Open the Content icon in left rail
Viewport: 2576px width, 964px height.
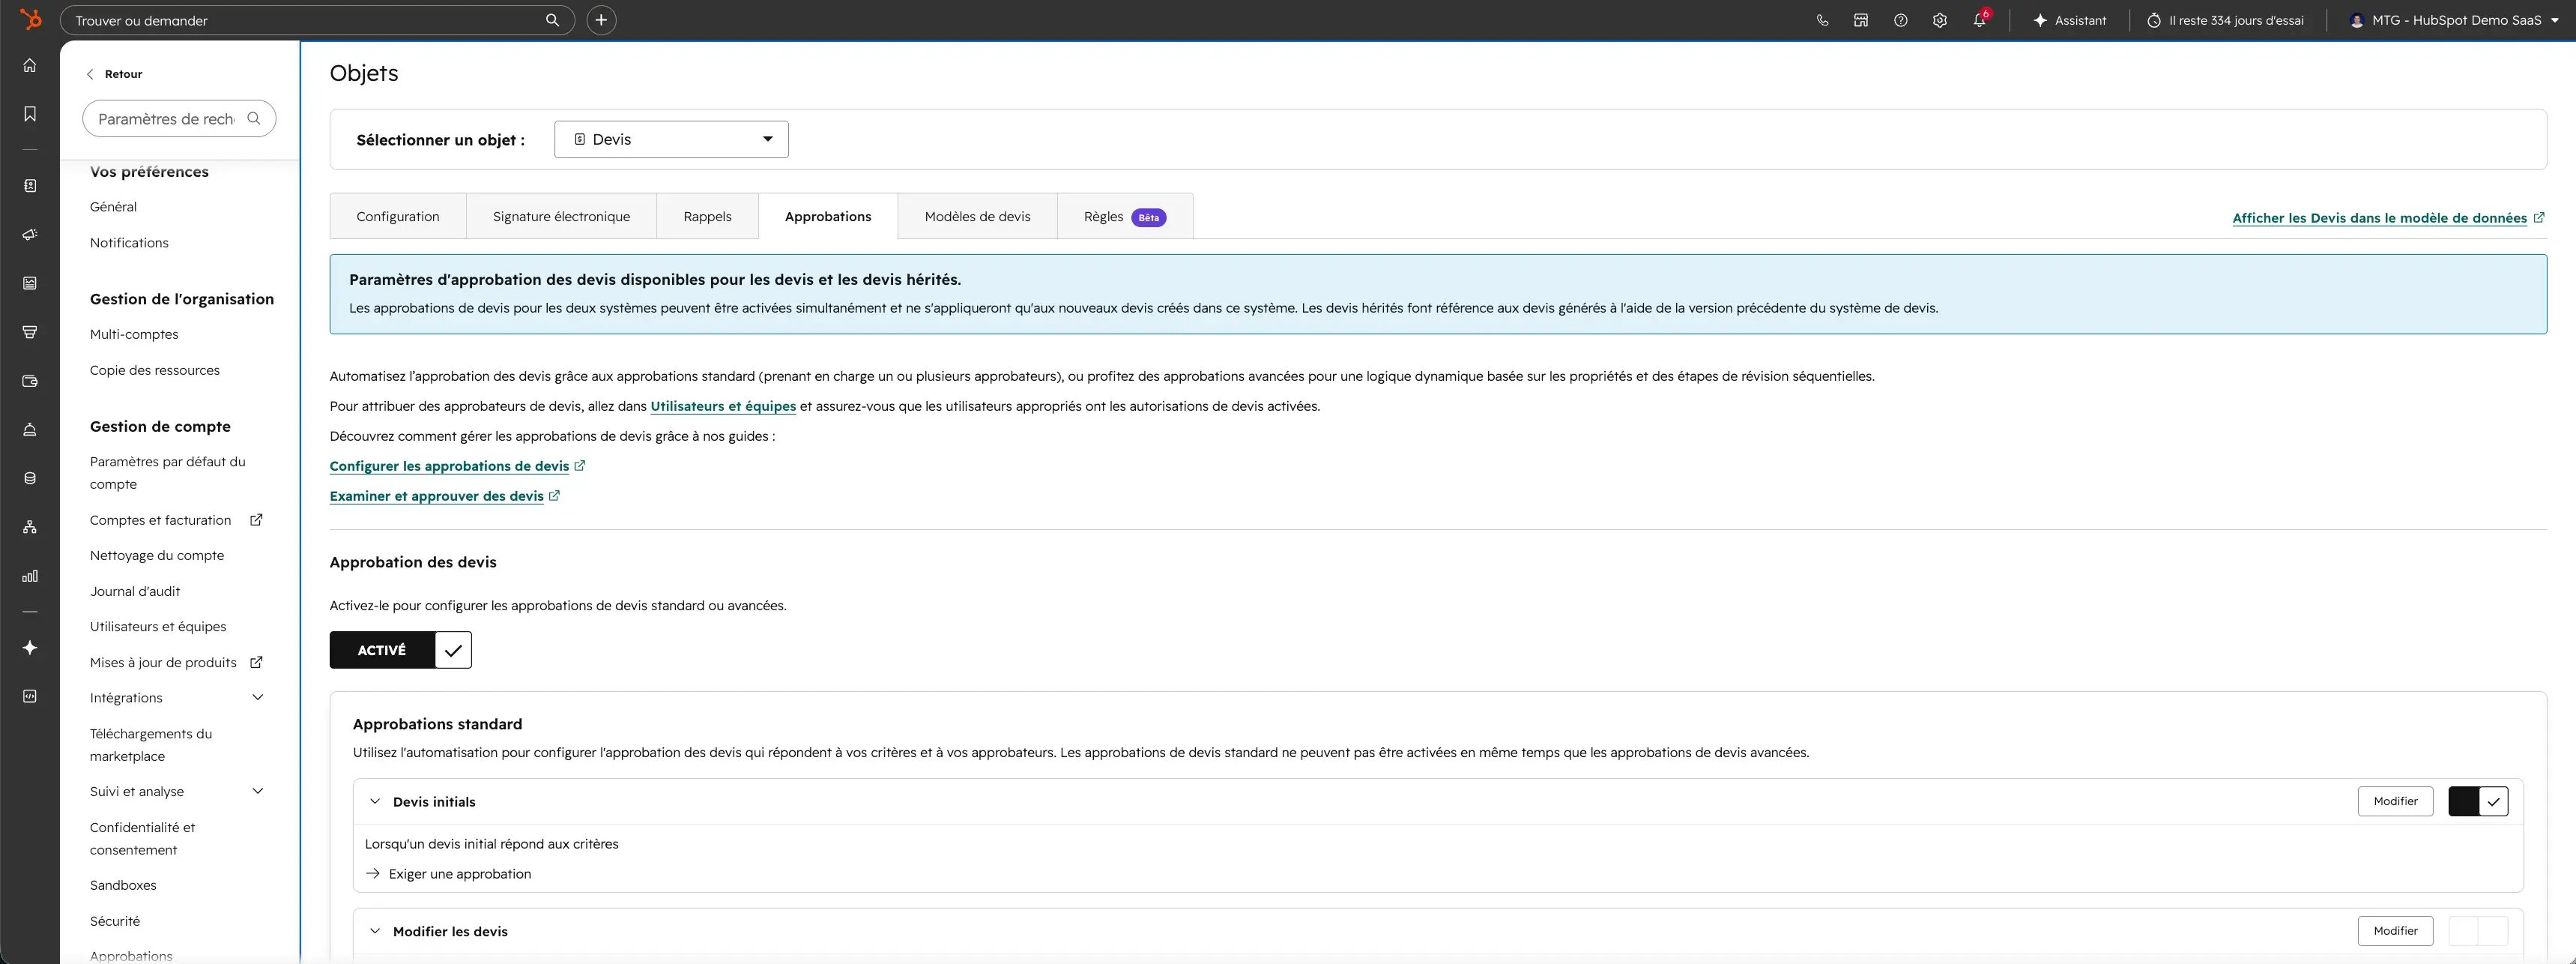tap(30, 283)
